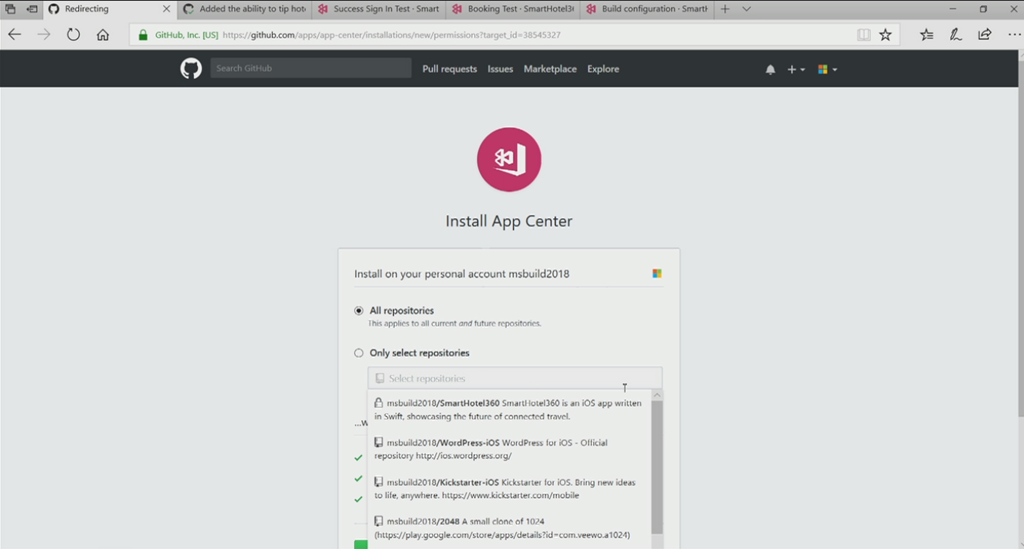Open the GitHub notifications bell
This screenshot has height=549, width=1024.
[770, 70]
